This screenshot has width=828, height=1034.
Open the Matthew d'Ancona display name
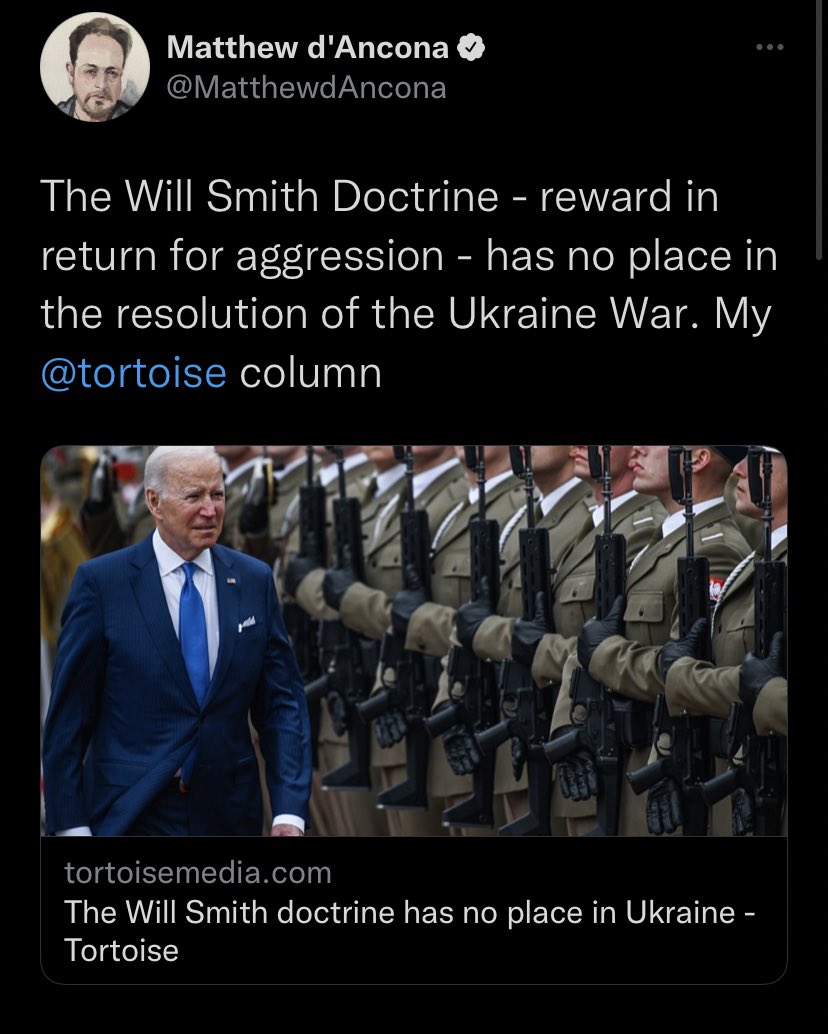coord(307,47)
